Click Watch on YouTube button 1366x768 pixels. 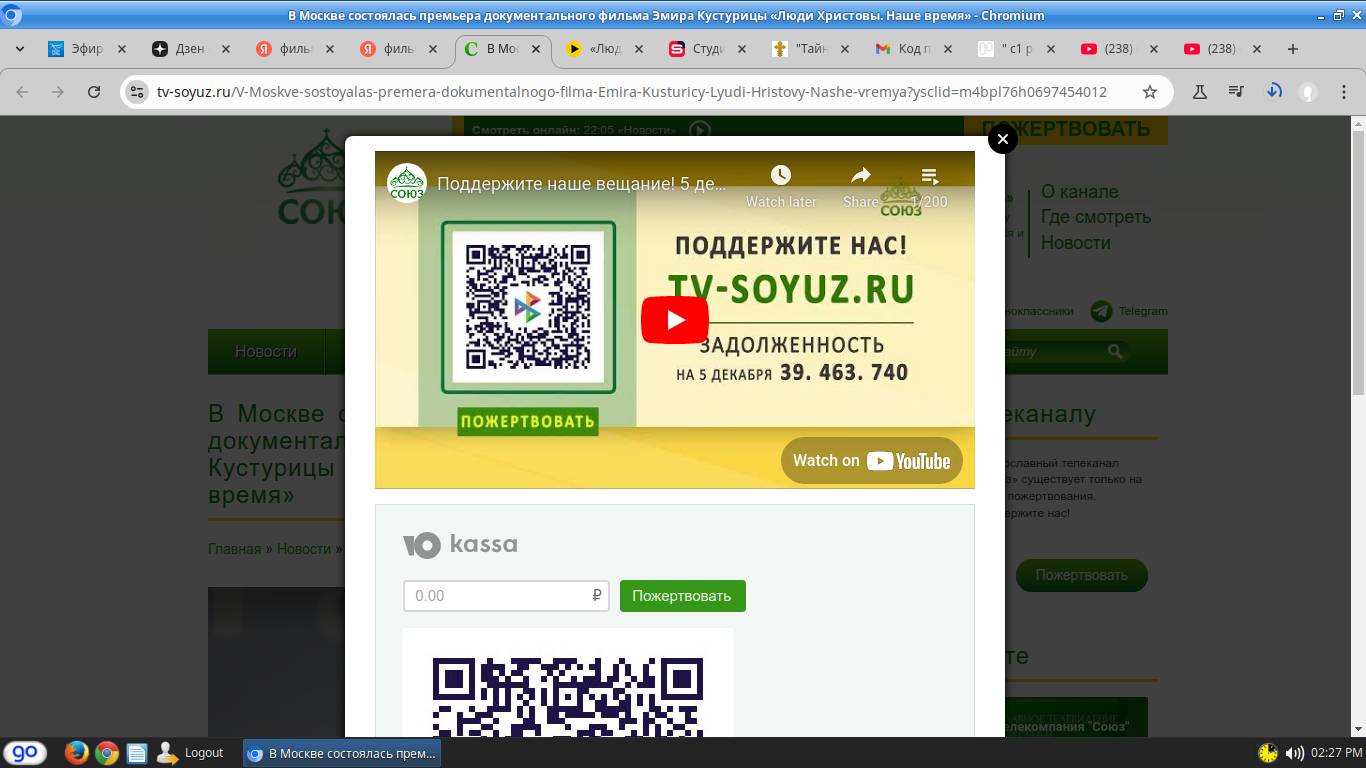point(872,460)
